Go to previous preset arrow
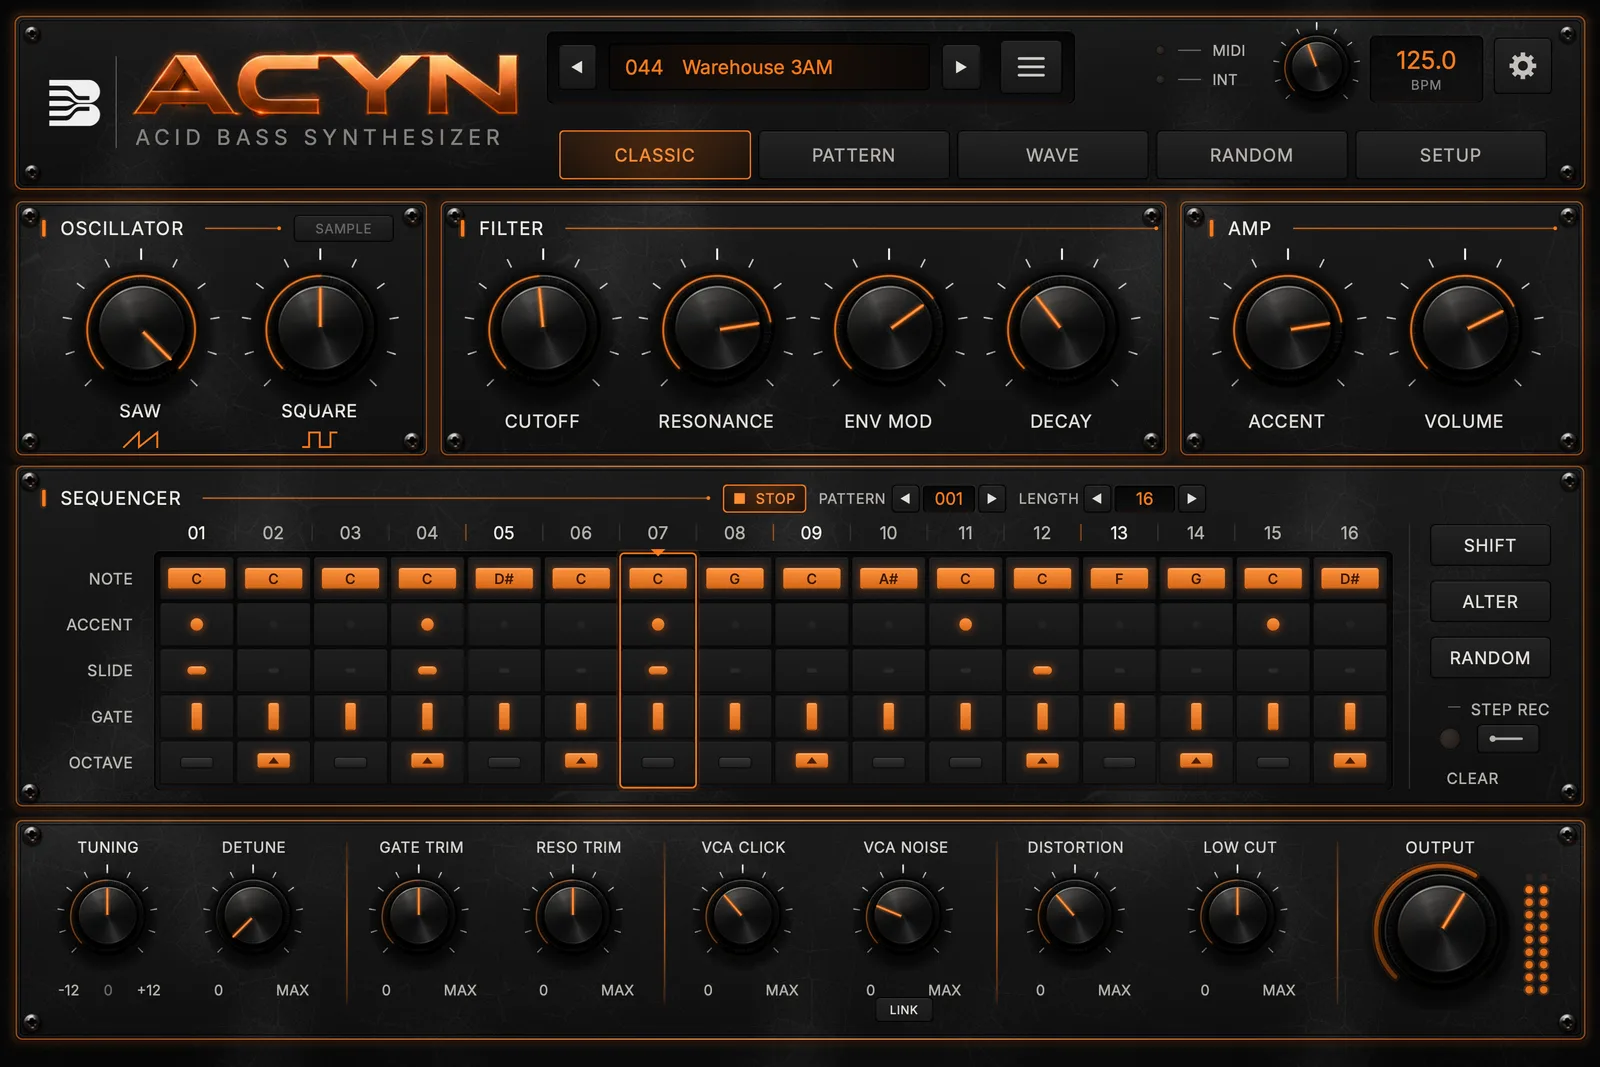1600x1067 pixels. [577, 67]
